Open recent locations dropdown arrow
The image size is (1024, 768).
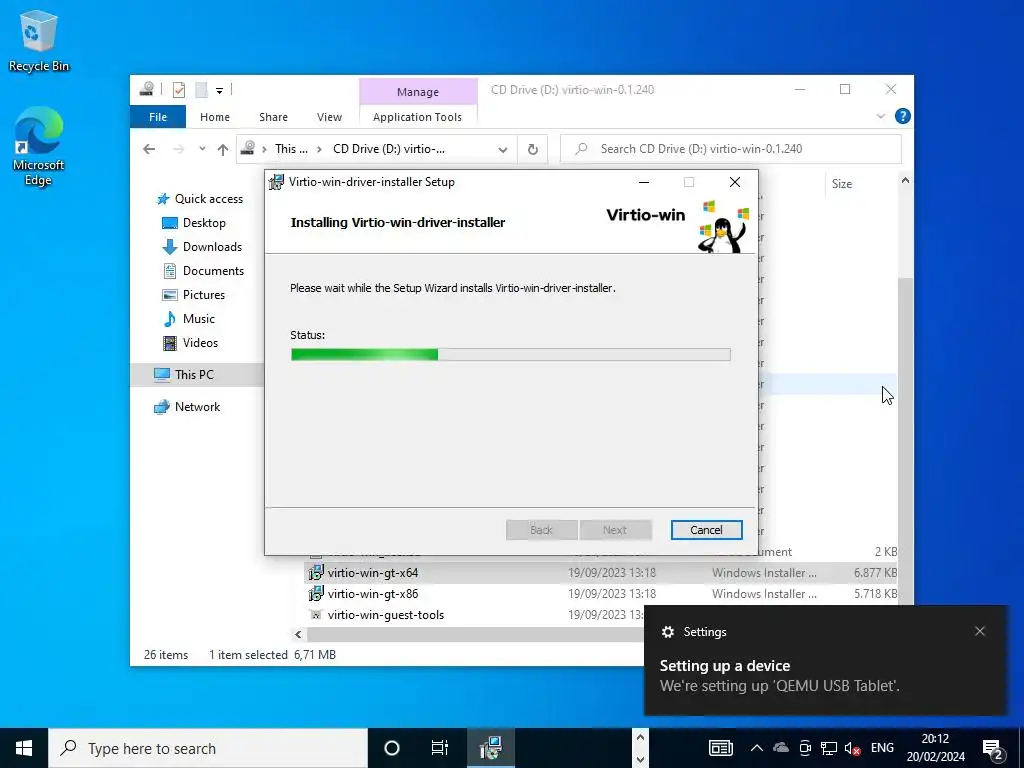pos(202,149)
